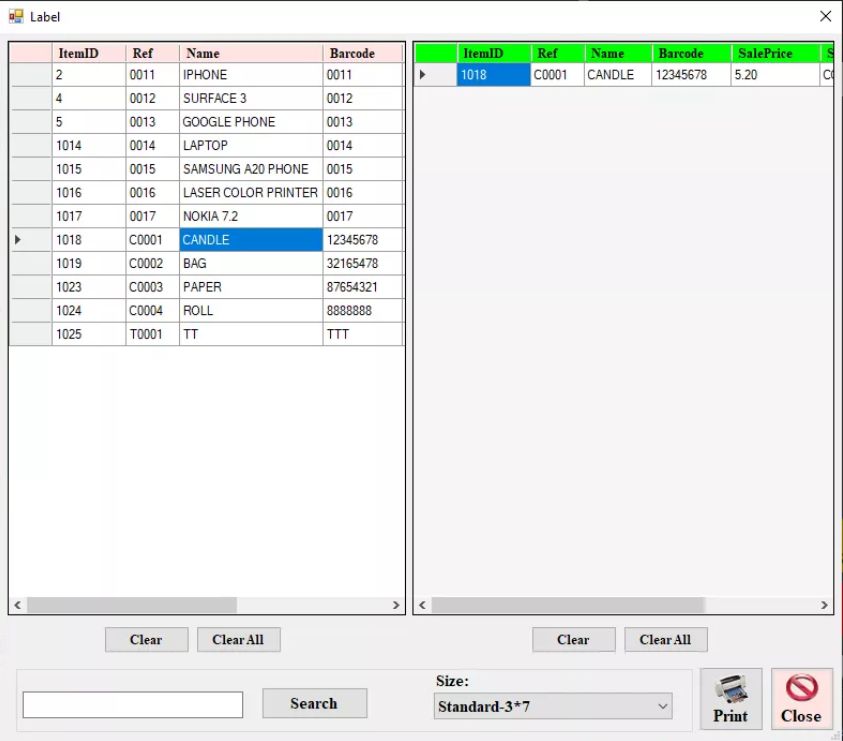Click the SalePrice column header in right grid
Viewport: 843px width, 741px height.
[765, 53]
